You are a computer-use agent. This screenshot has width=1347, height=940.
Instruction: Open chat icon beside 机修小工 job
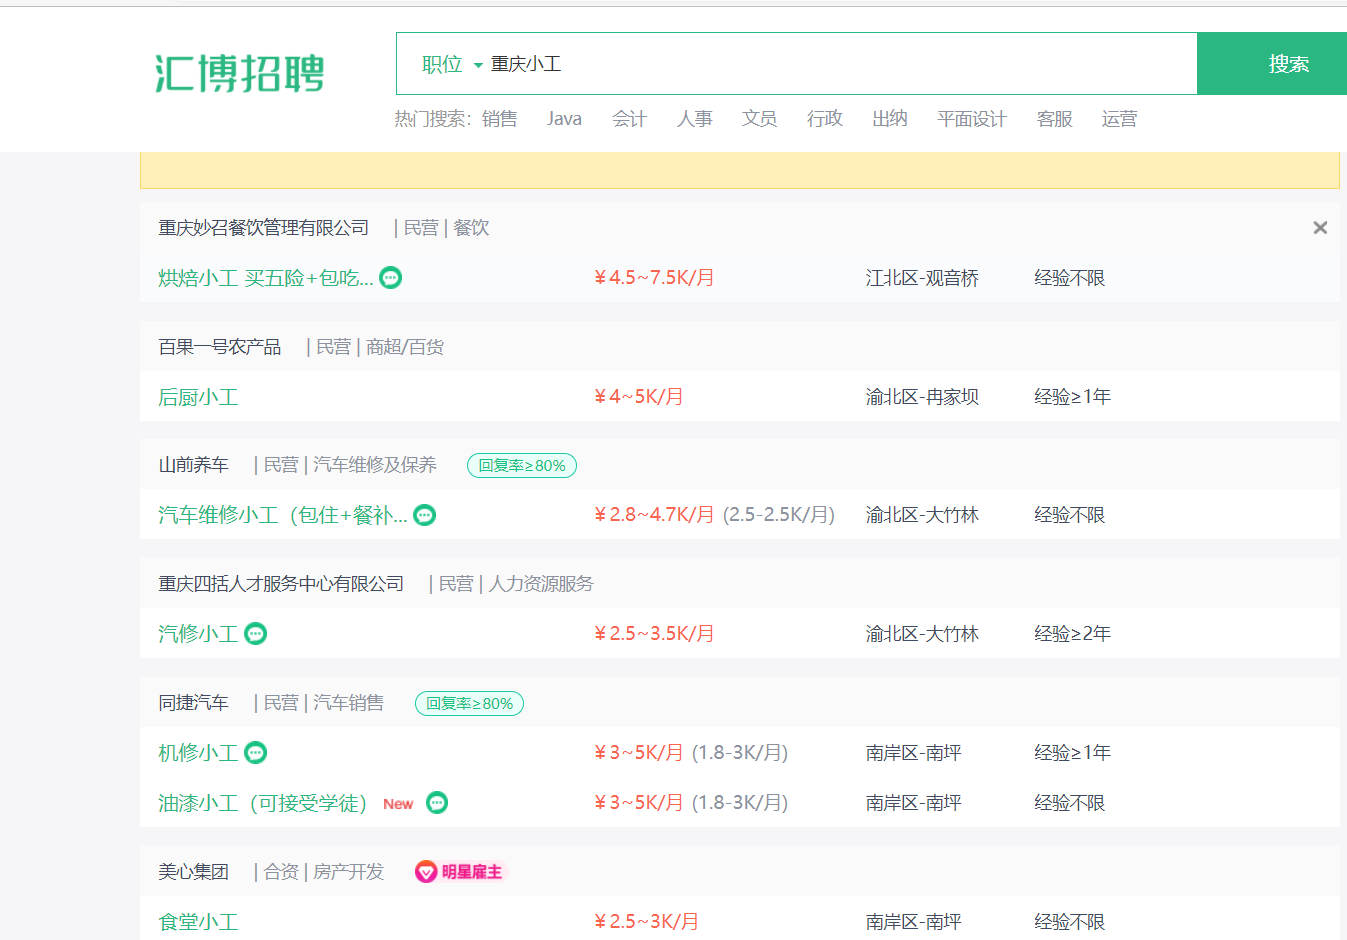[256, 753]
